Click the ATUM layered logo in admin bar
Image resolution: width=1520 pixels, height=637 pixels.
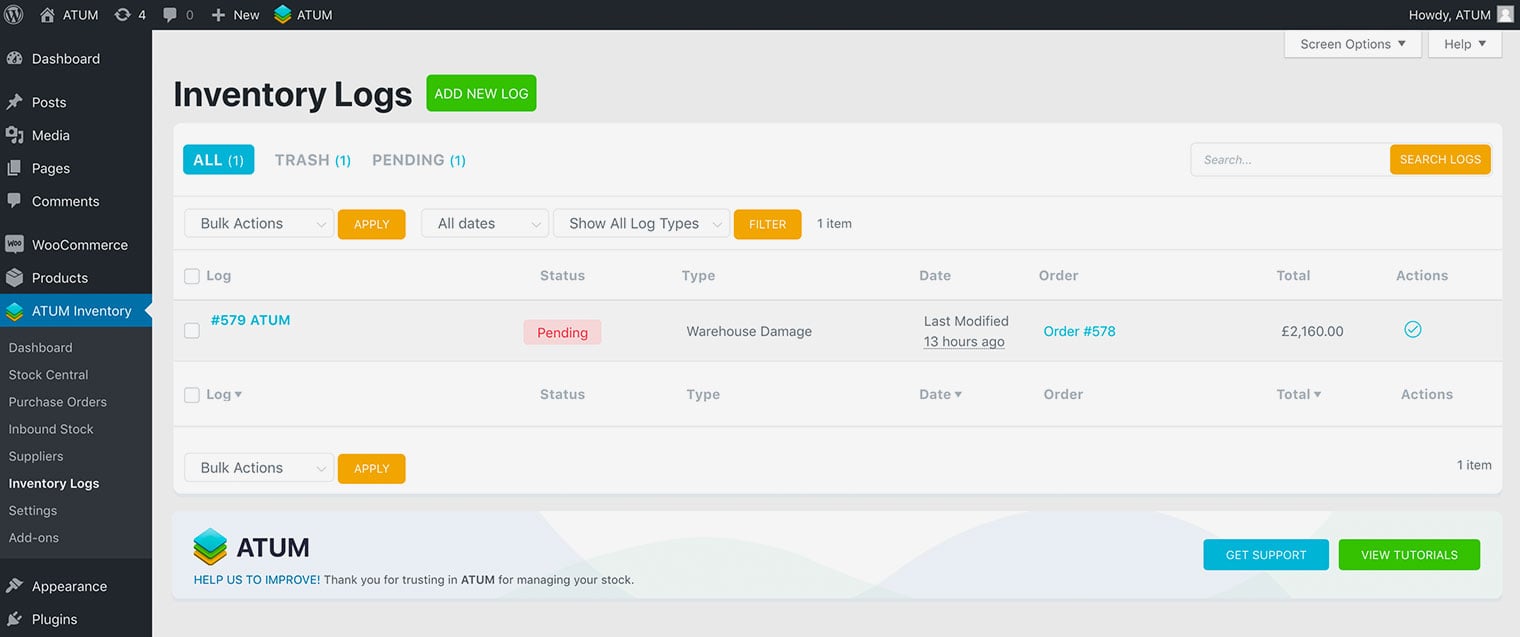pyautogui.click(x=282, y=15)
